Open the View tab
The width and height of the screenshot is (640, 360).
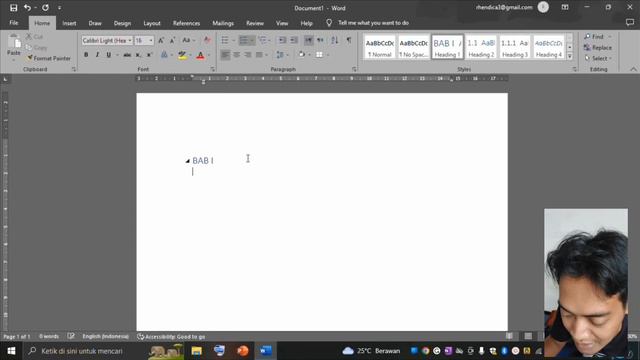pyautogui.click(x=282, y=23)
